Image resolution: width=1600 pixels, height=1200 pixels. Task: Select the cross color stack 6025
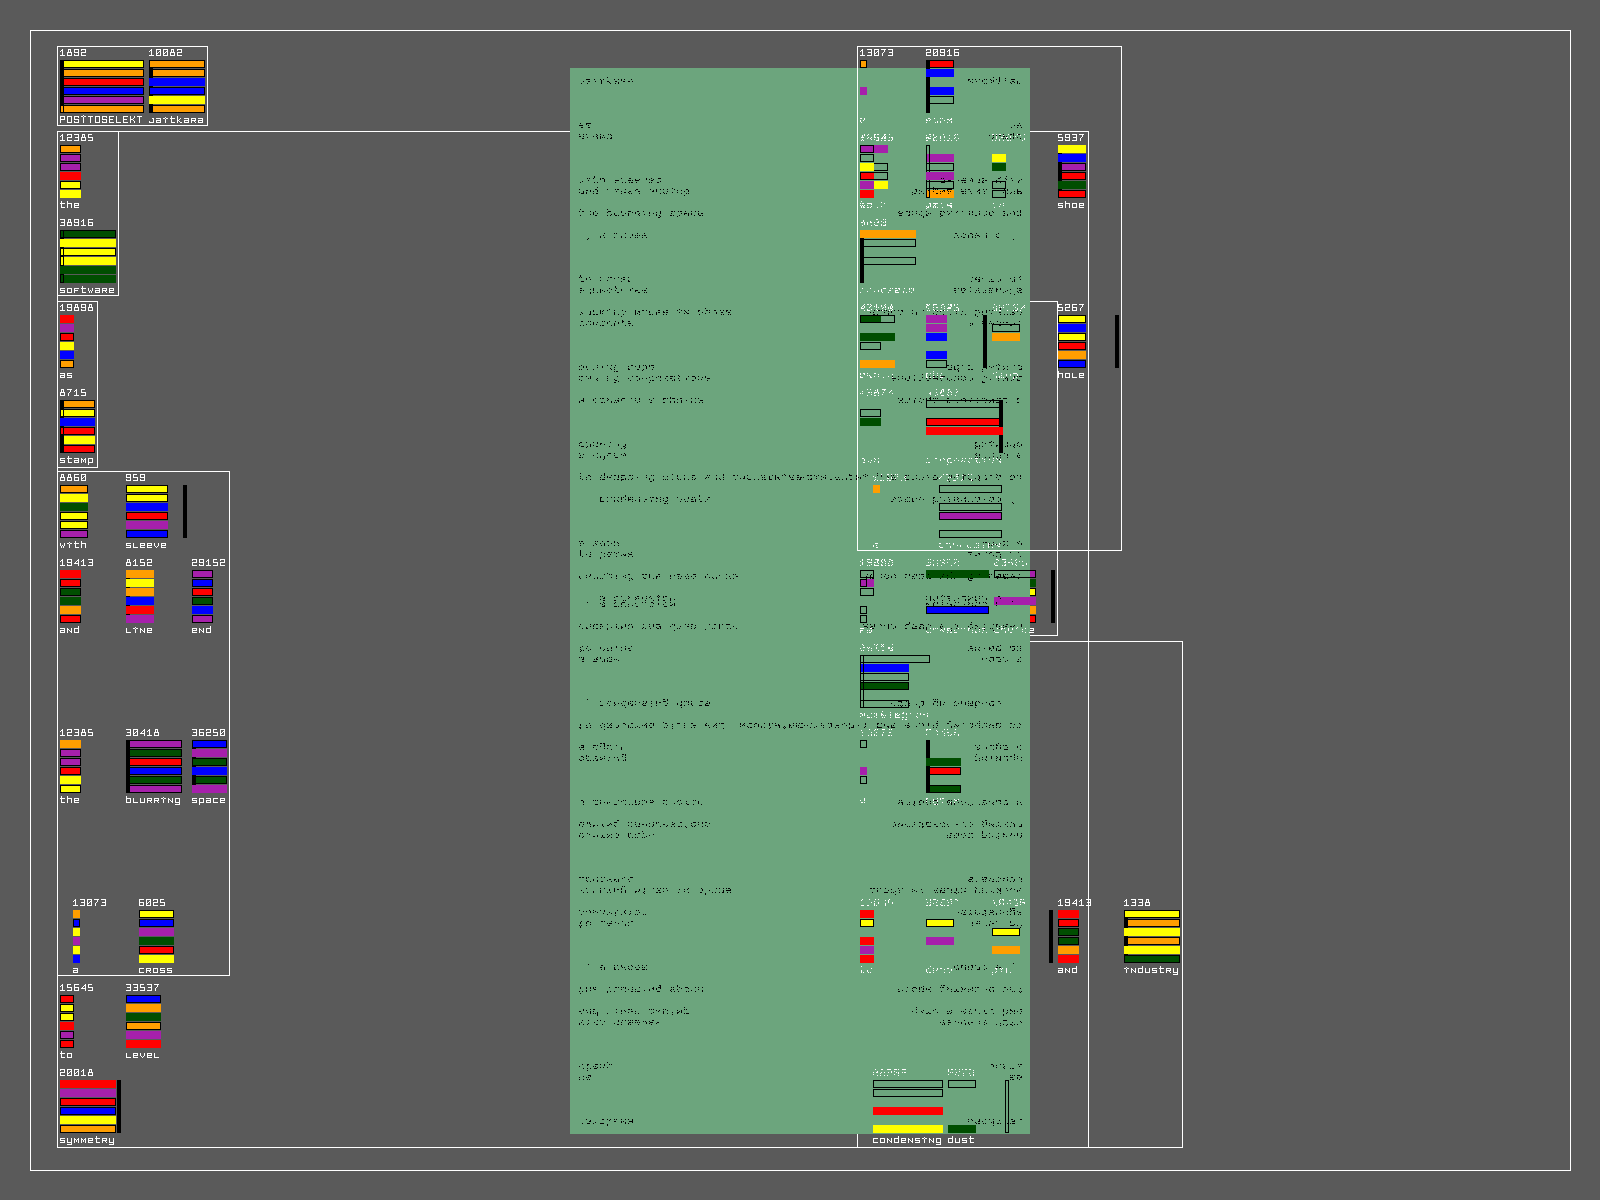[156, 937]
